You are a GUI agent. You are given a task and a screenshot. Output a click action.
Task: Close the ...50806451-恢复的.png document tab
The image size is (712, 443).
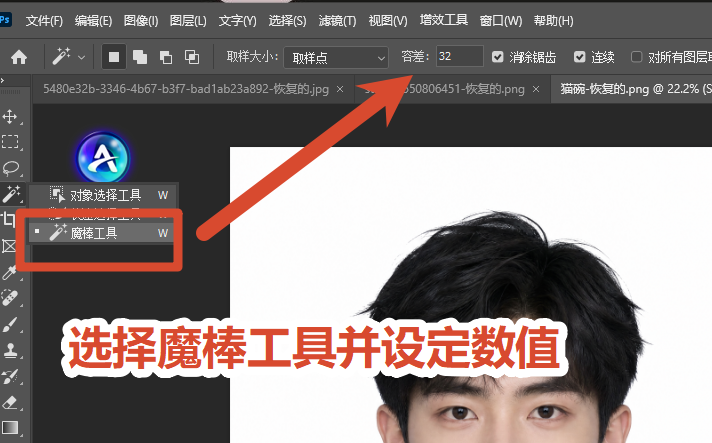click(536, 89)
